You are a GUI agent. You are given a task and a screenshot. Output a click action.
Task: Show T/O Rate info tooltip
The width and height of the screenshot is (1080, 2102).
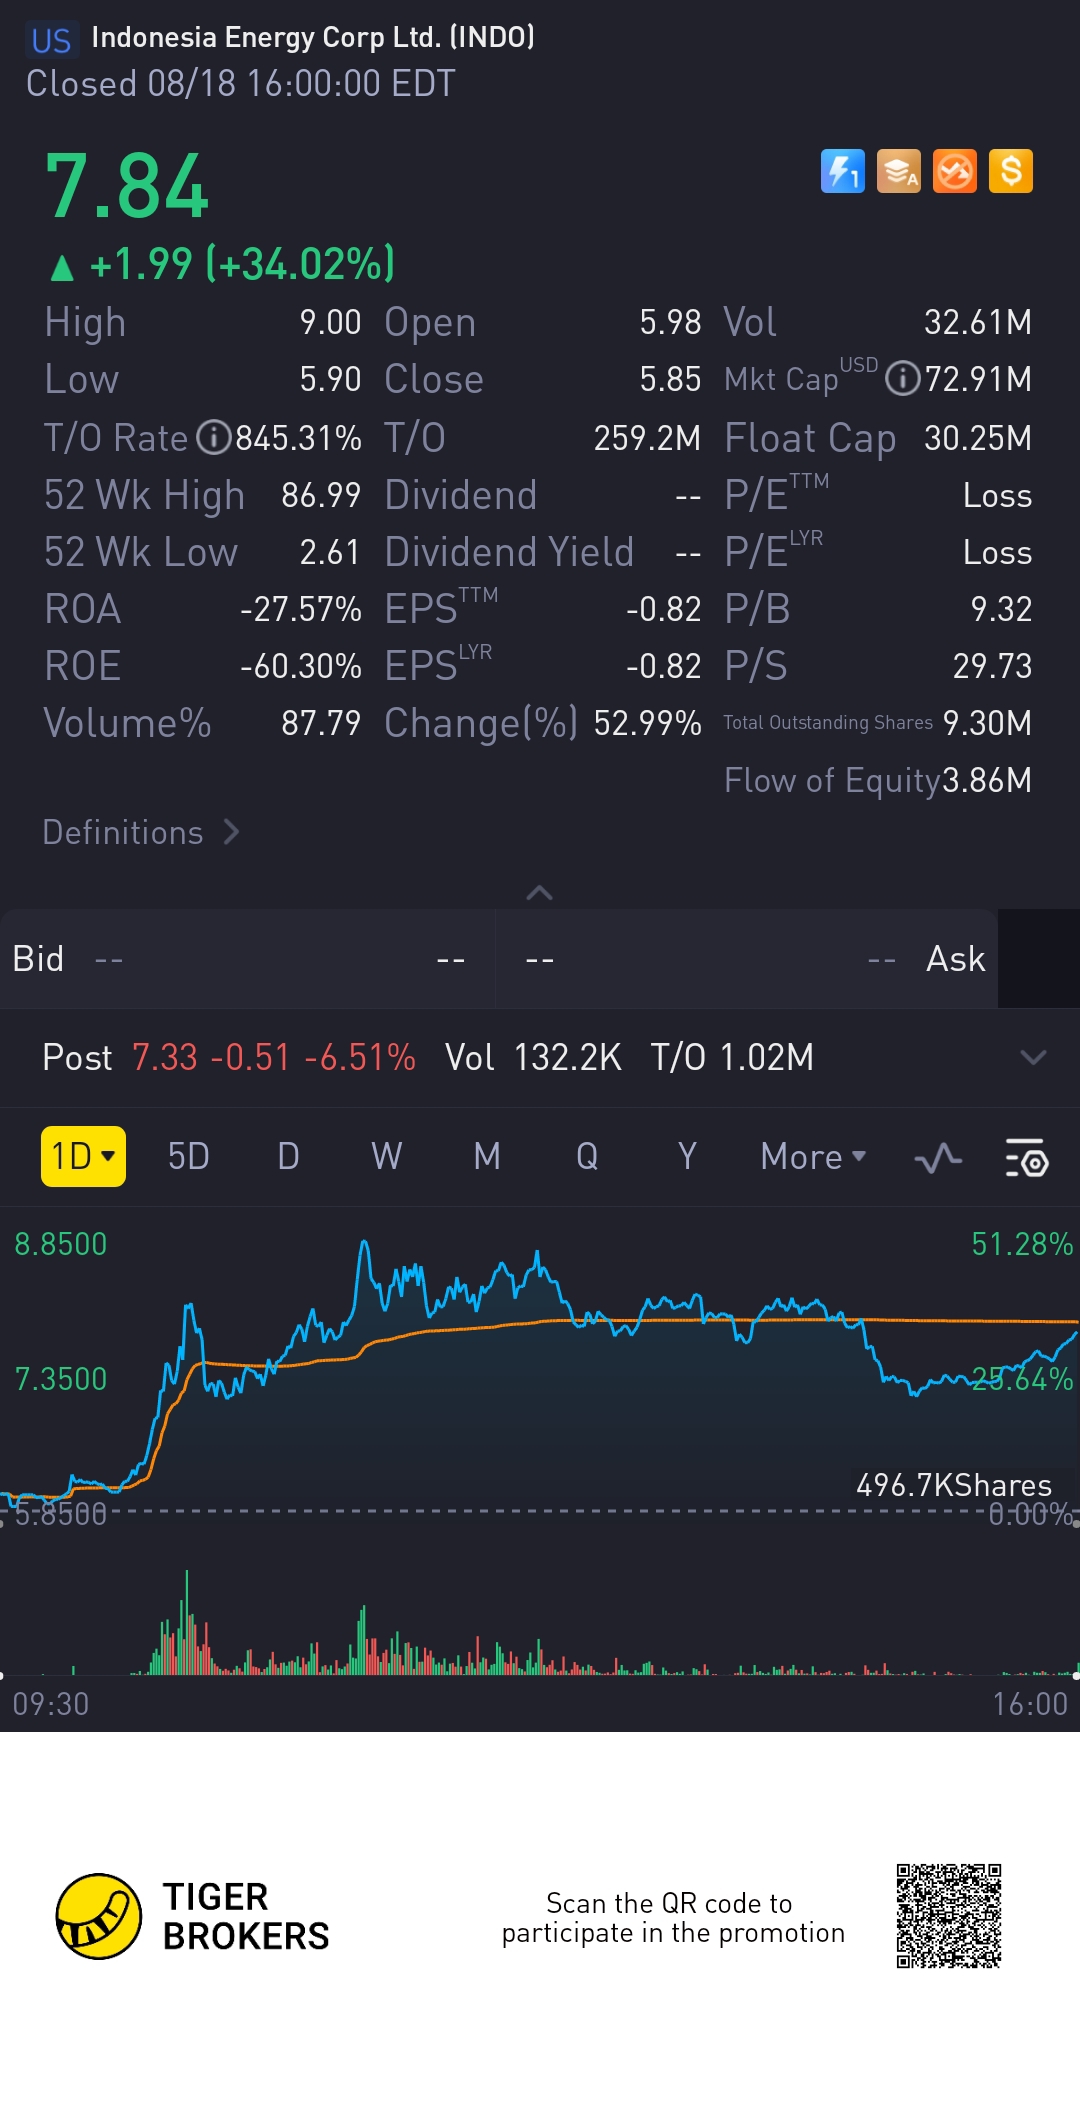(213, 438)
